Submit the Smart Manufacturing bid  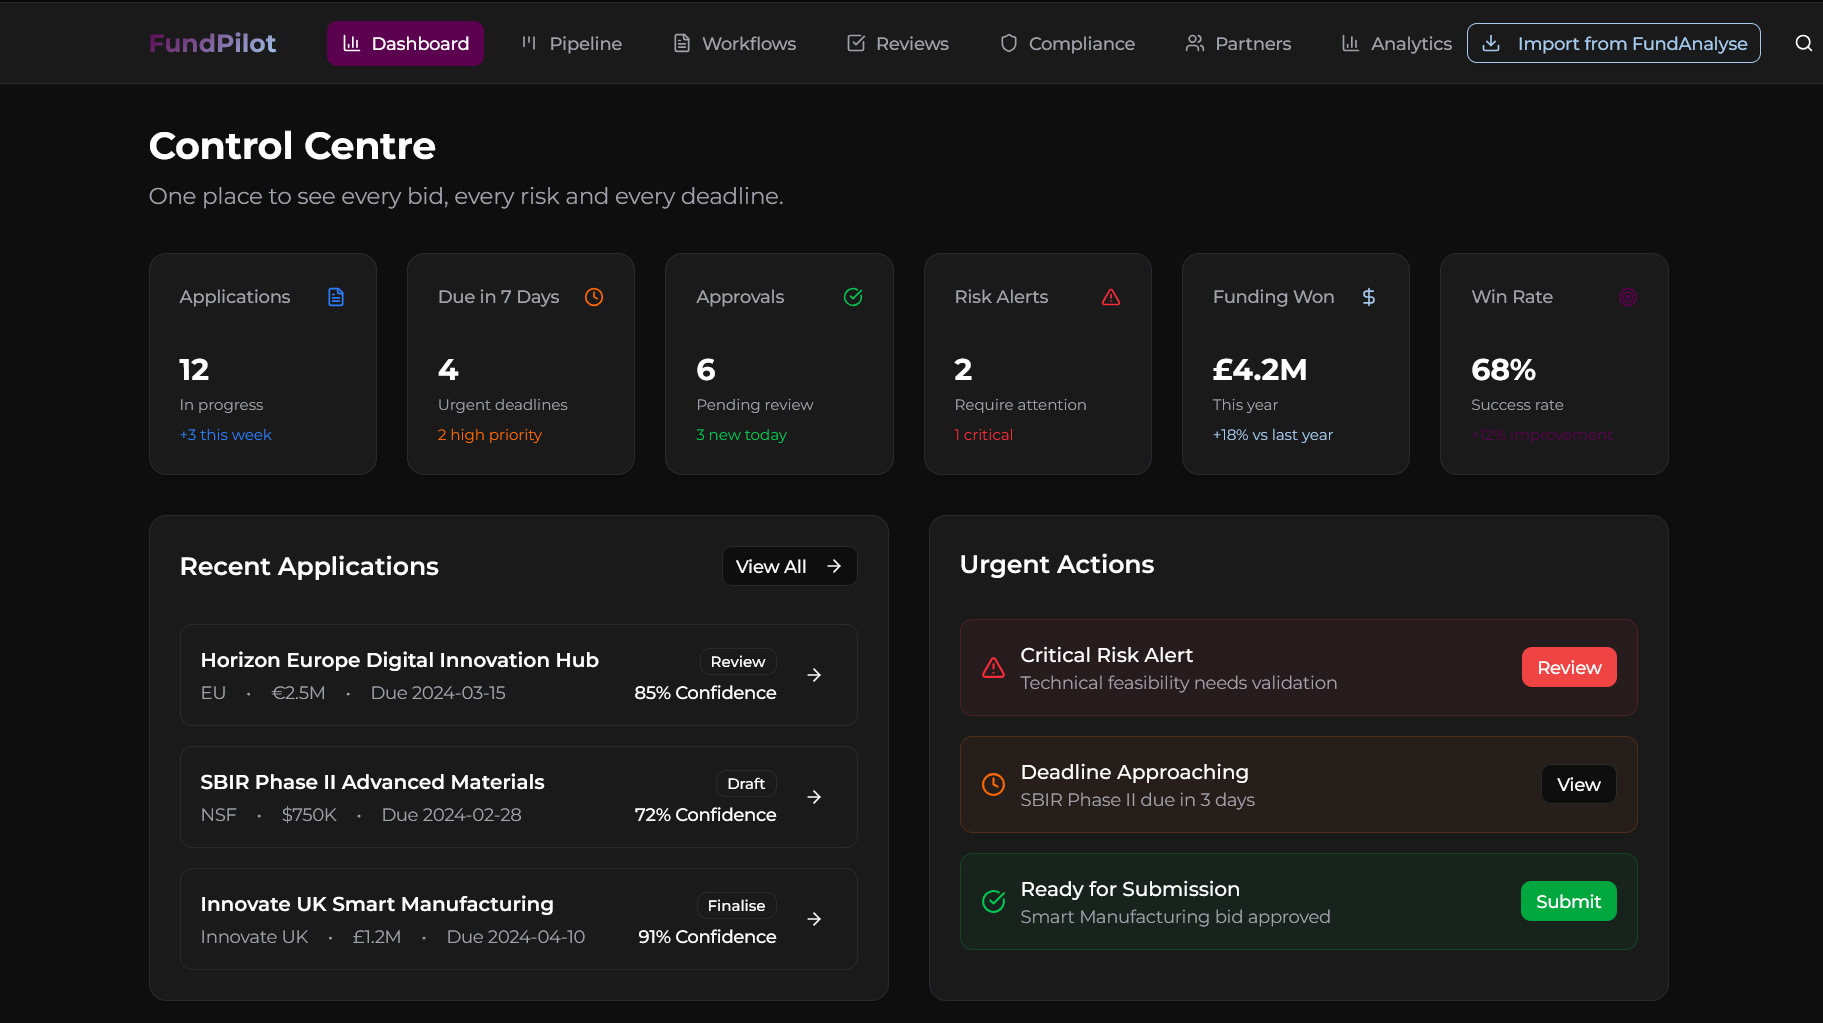1568,901
